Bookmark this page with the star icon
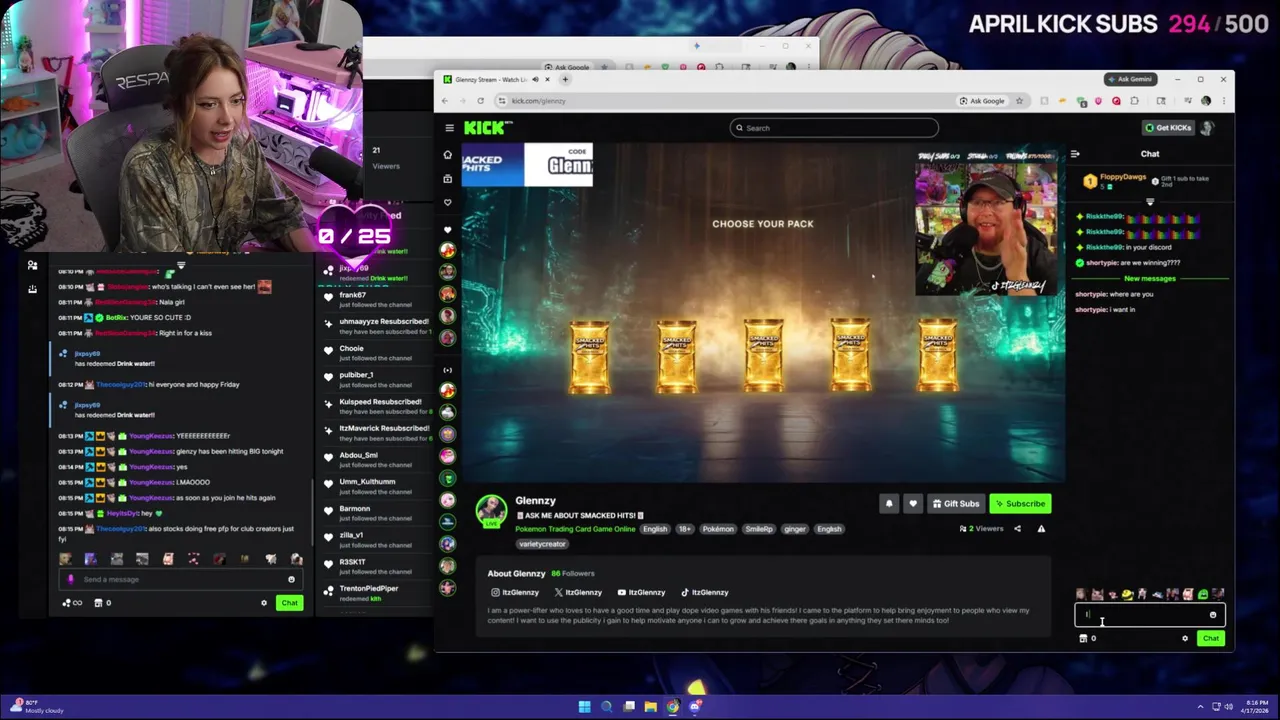 point(1019,101)
